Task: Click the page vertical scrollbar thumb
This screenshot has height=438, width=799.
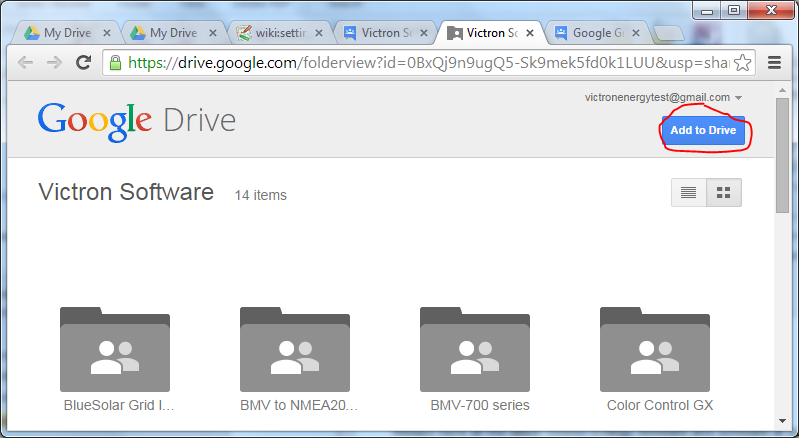Action: point(786,150)
